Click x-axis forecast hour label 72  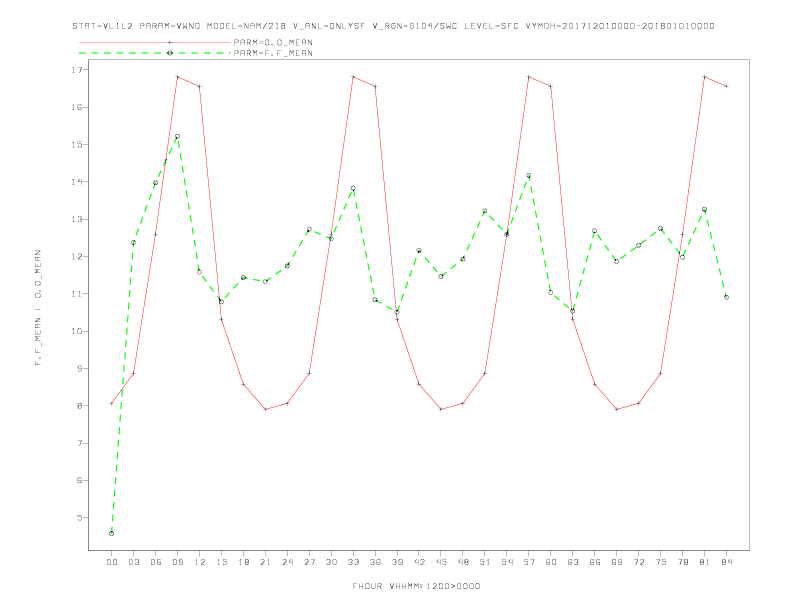pyautogui.click(x=638, y=562)
